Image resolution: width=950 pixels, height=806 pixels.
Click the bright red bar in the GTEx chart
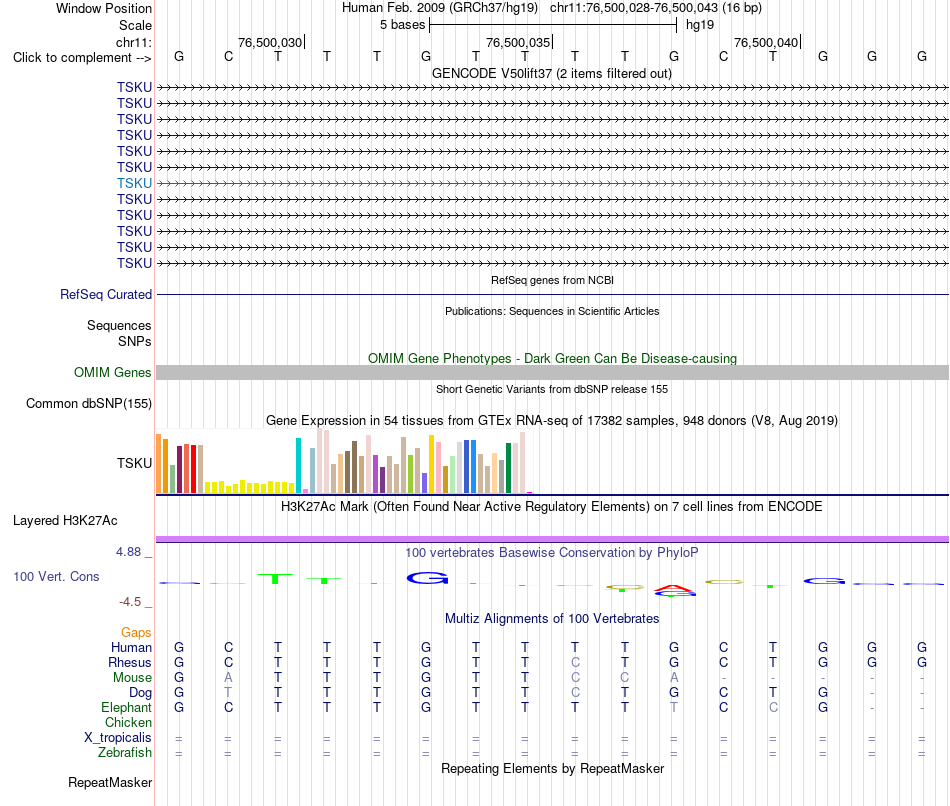click(x=193, y=469)
